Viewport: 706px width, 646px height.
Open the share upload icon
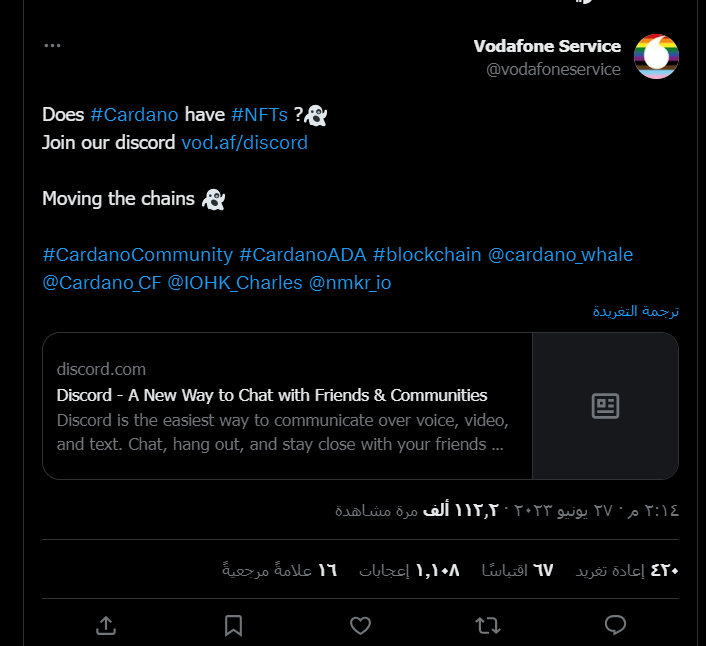point(106,625)
